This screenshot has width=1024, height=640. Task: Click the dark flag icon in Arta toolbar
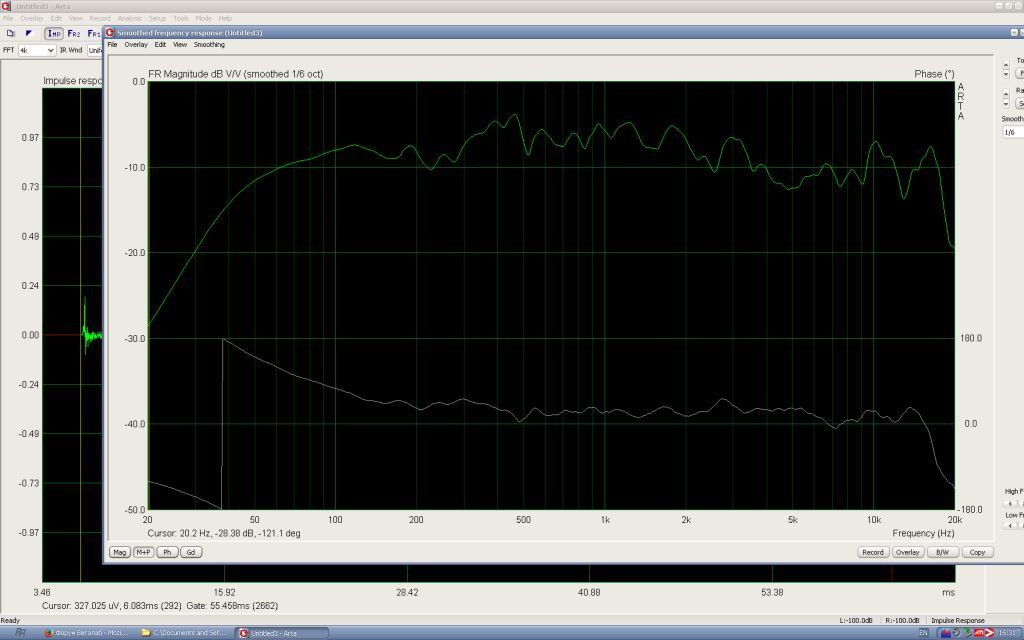coord(29,33)
